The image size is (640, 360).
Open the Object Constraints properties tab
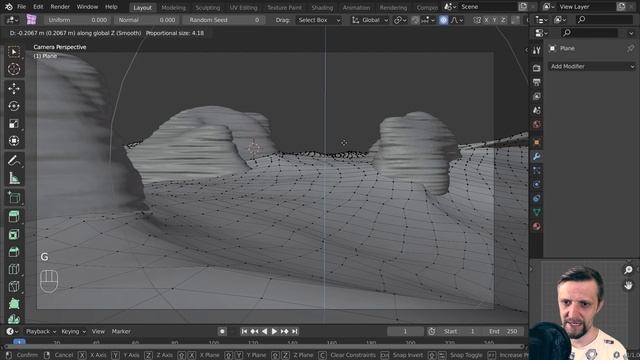point(537,198)
